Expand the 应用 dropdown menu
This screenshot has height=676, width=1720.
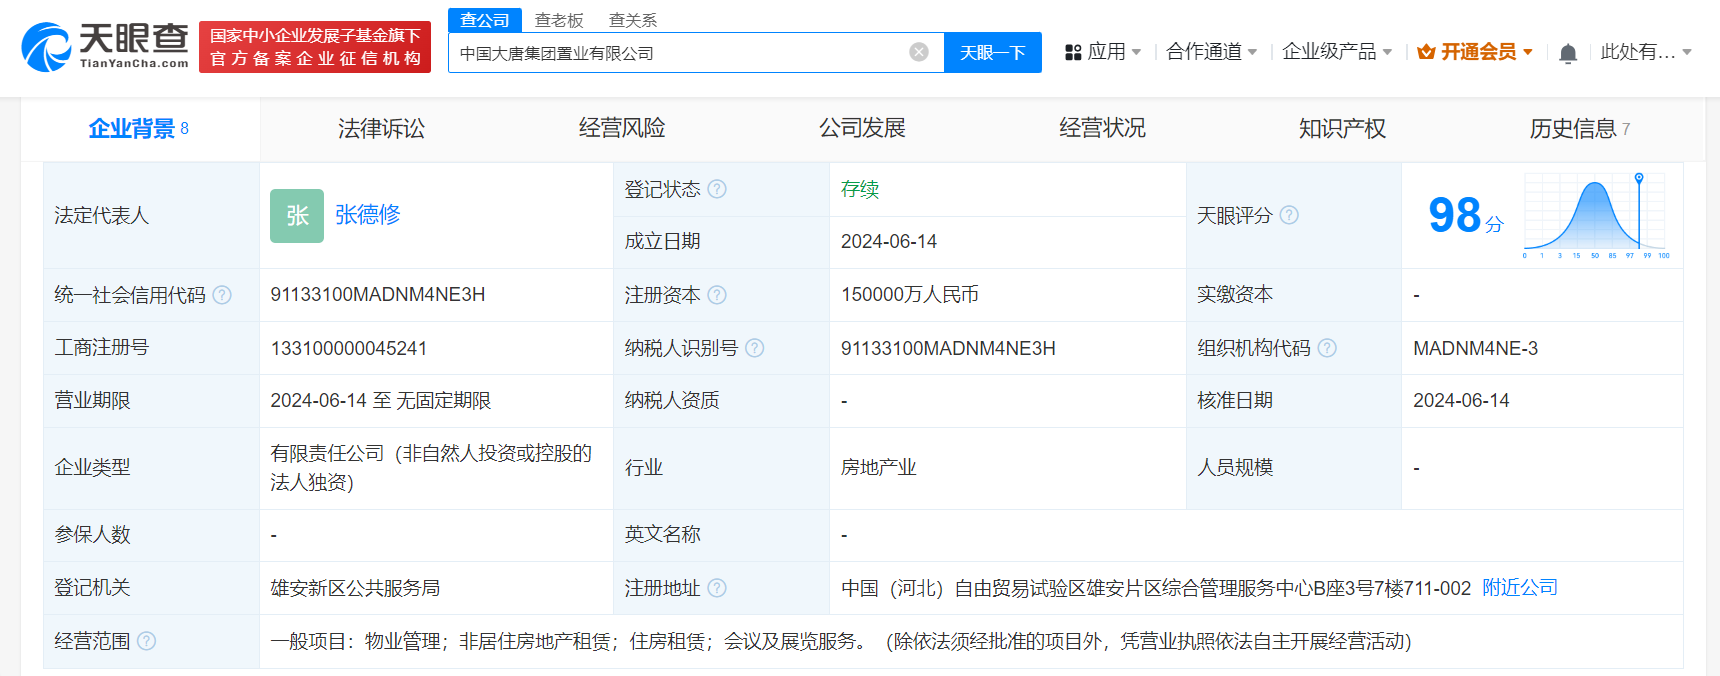click(x=1103, y=52)
